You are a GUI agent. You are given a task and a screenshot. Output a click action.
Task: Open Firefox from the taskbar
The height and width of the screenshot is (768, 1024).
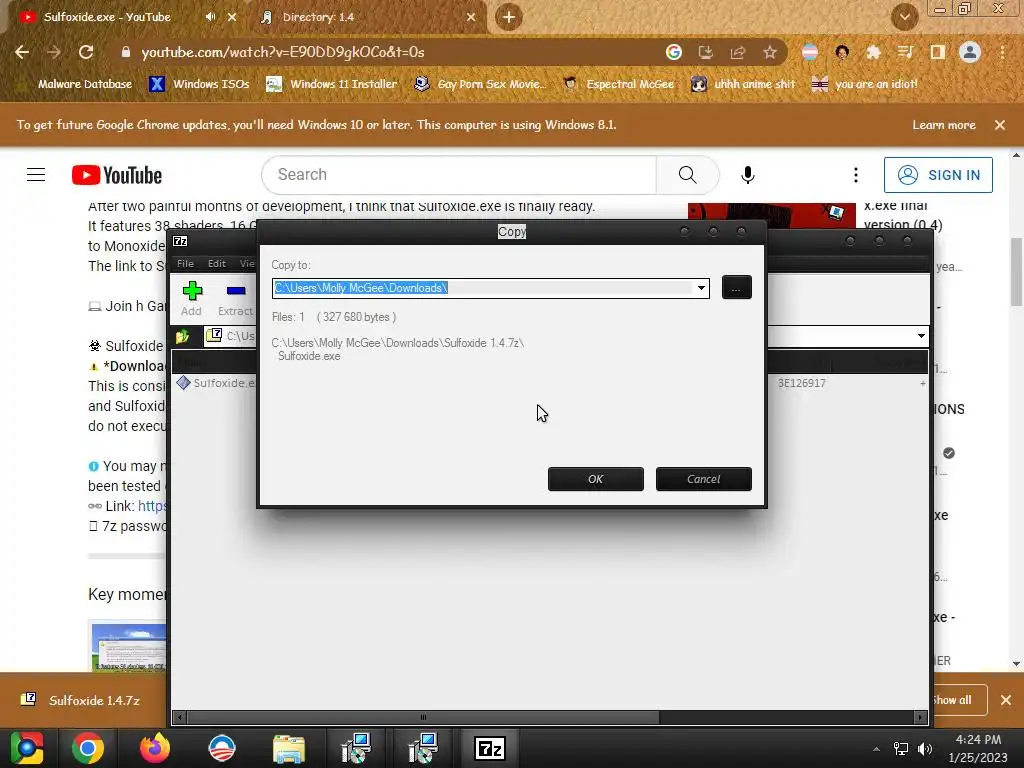(155, 748)
